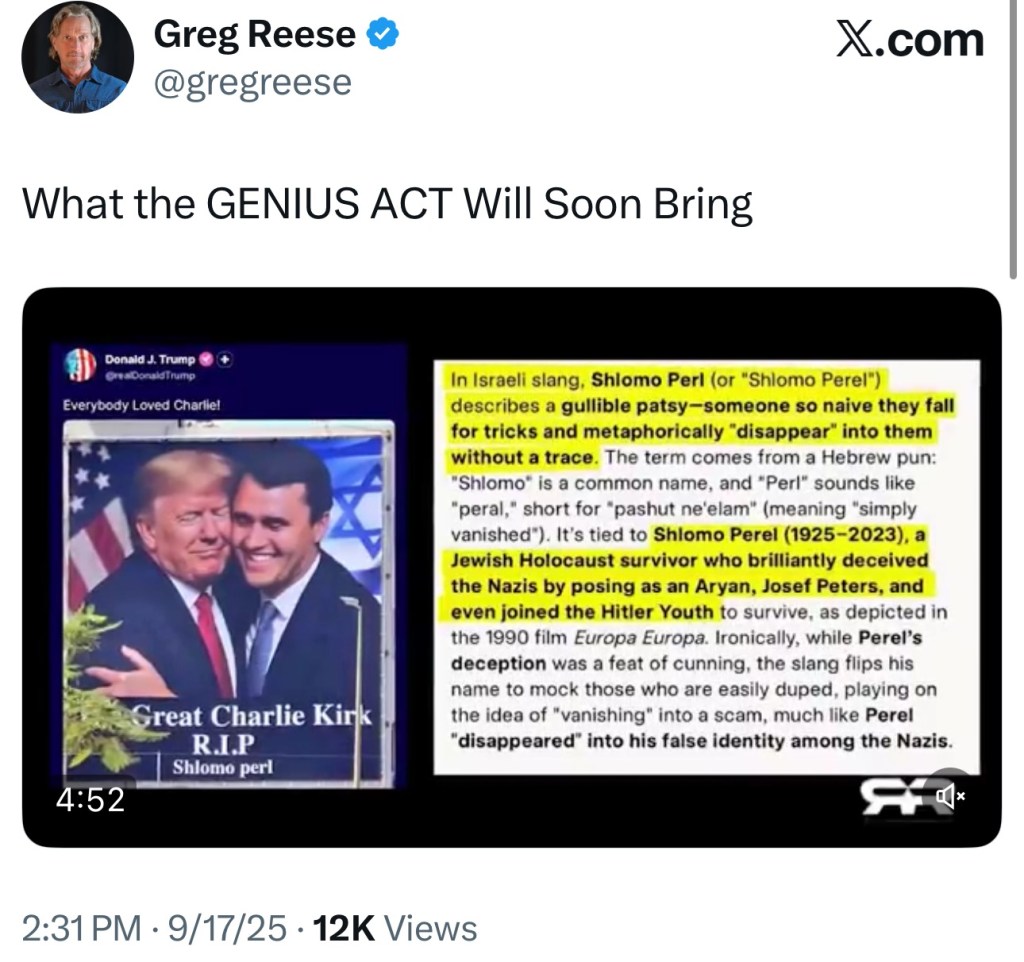Open Greg Reese's profile picture
Viewport: 1024px width, 962px height.
click(x=76, y=57)
